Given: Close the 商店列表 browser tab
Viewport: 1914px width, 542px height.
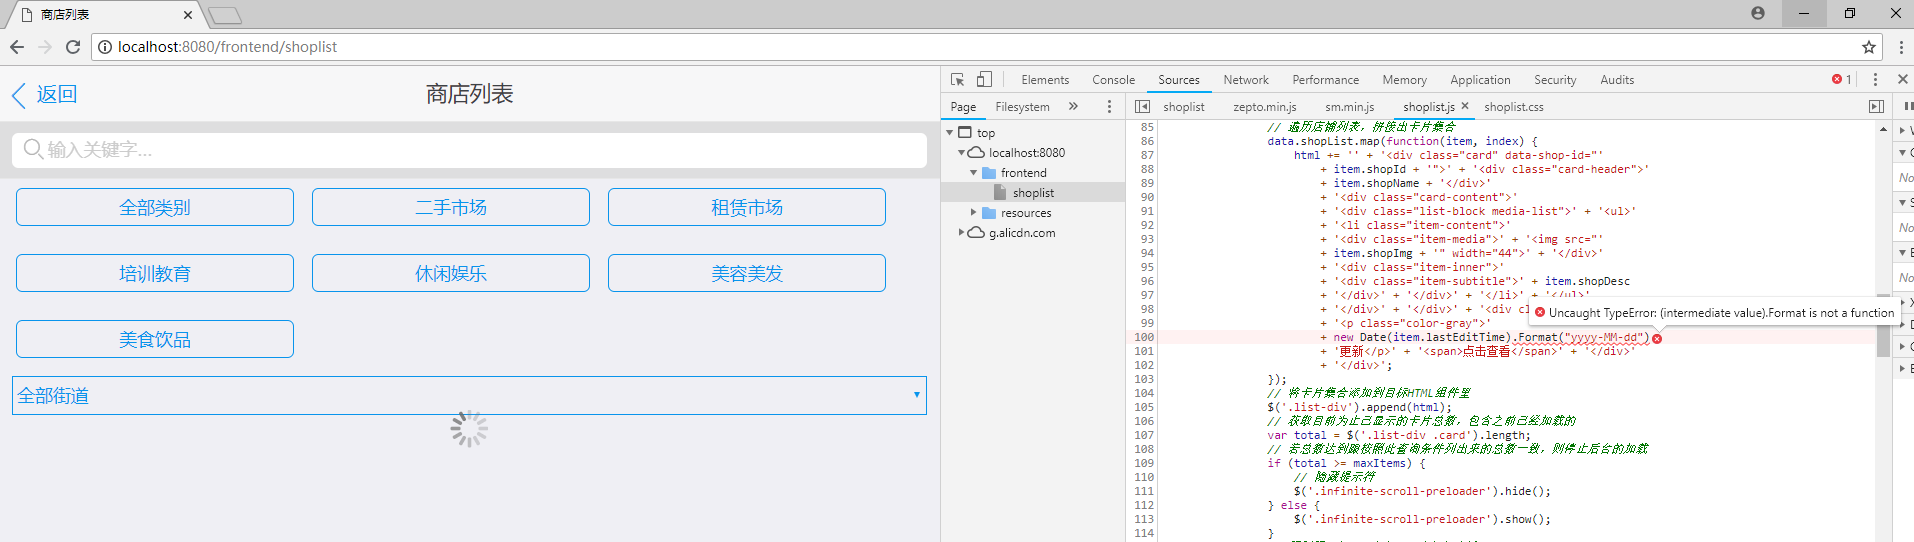Looking at the screenshot, I should [x=188, y=15].
